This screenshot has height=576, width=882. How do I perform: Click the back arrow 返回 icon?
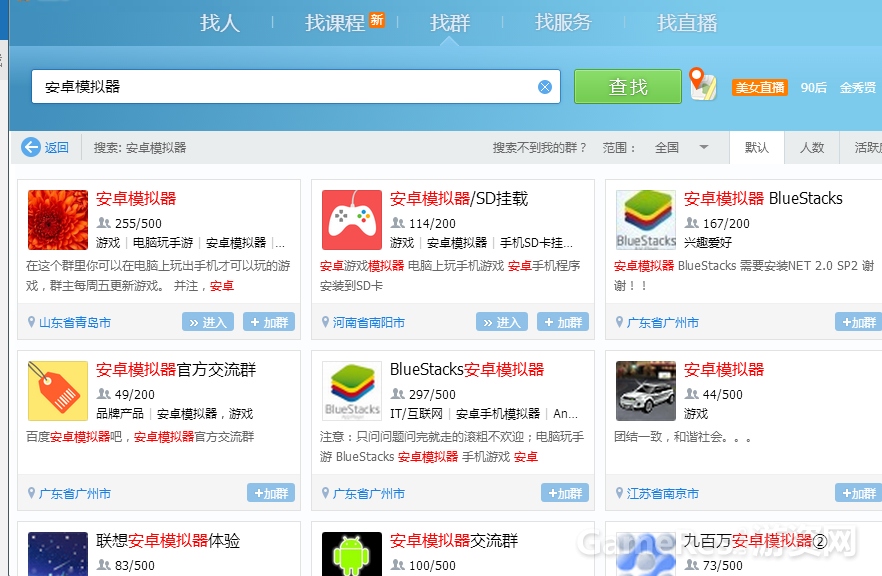tap(31, 147)
